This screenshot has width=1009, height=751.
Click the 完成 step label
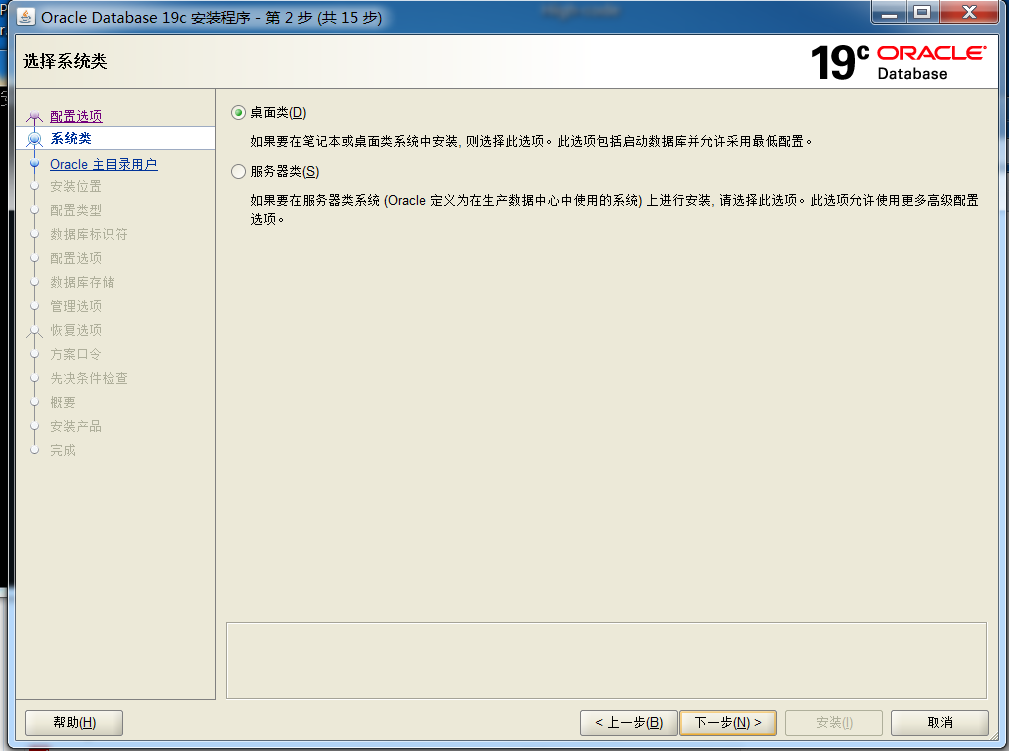[63, 450]
